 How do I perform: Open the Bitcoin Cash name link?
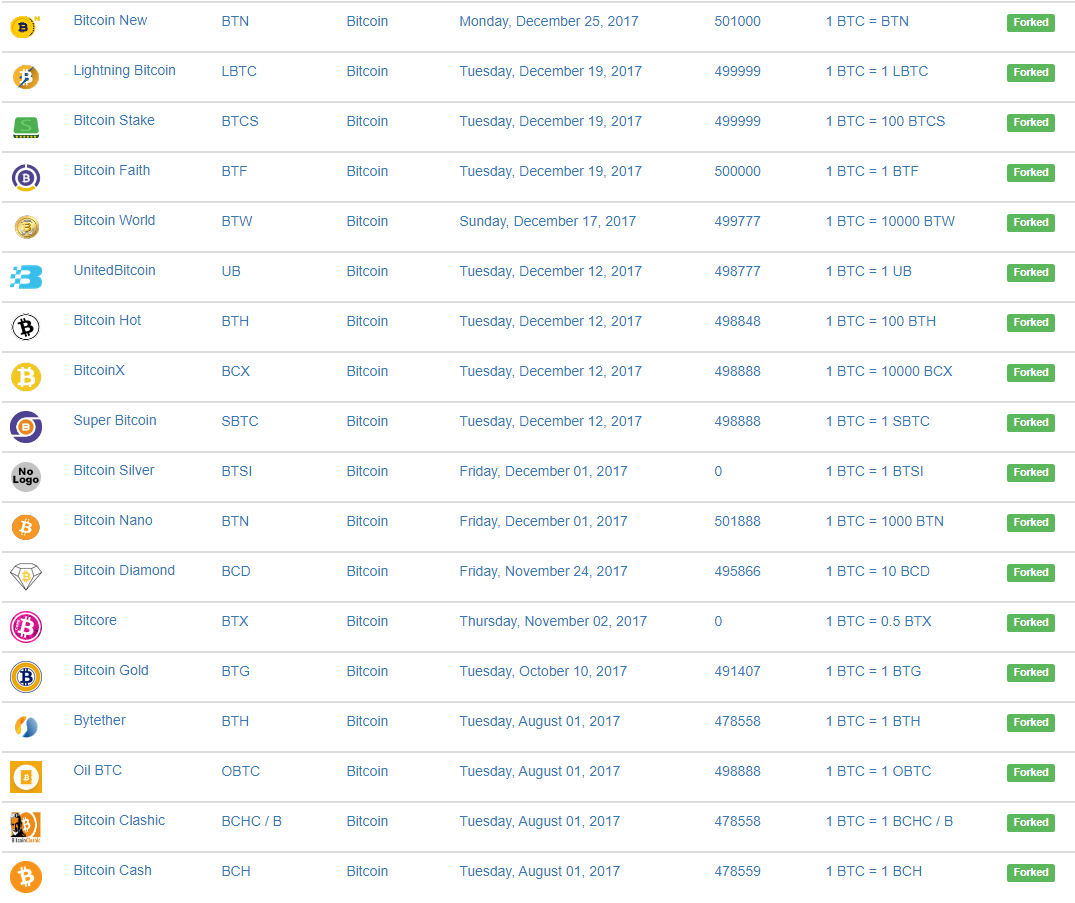[112, 870]
